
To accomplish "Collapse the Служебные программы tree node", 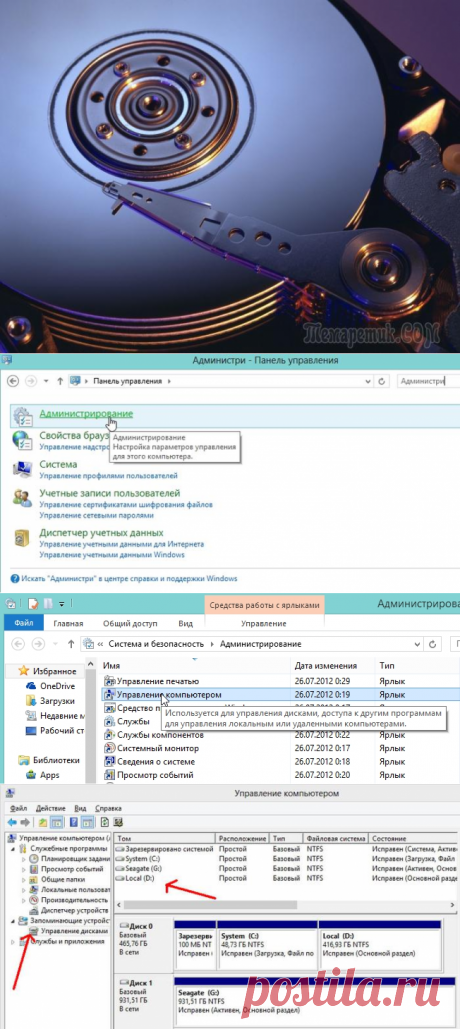I will 14,849.
